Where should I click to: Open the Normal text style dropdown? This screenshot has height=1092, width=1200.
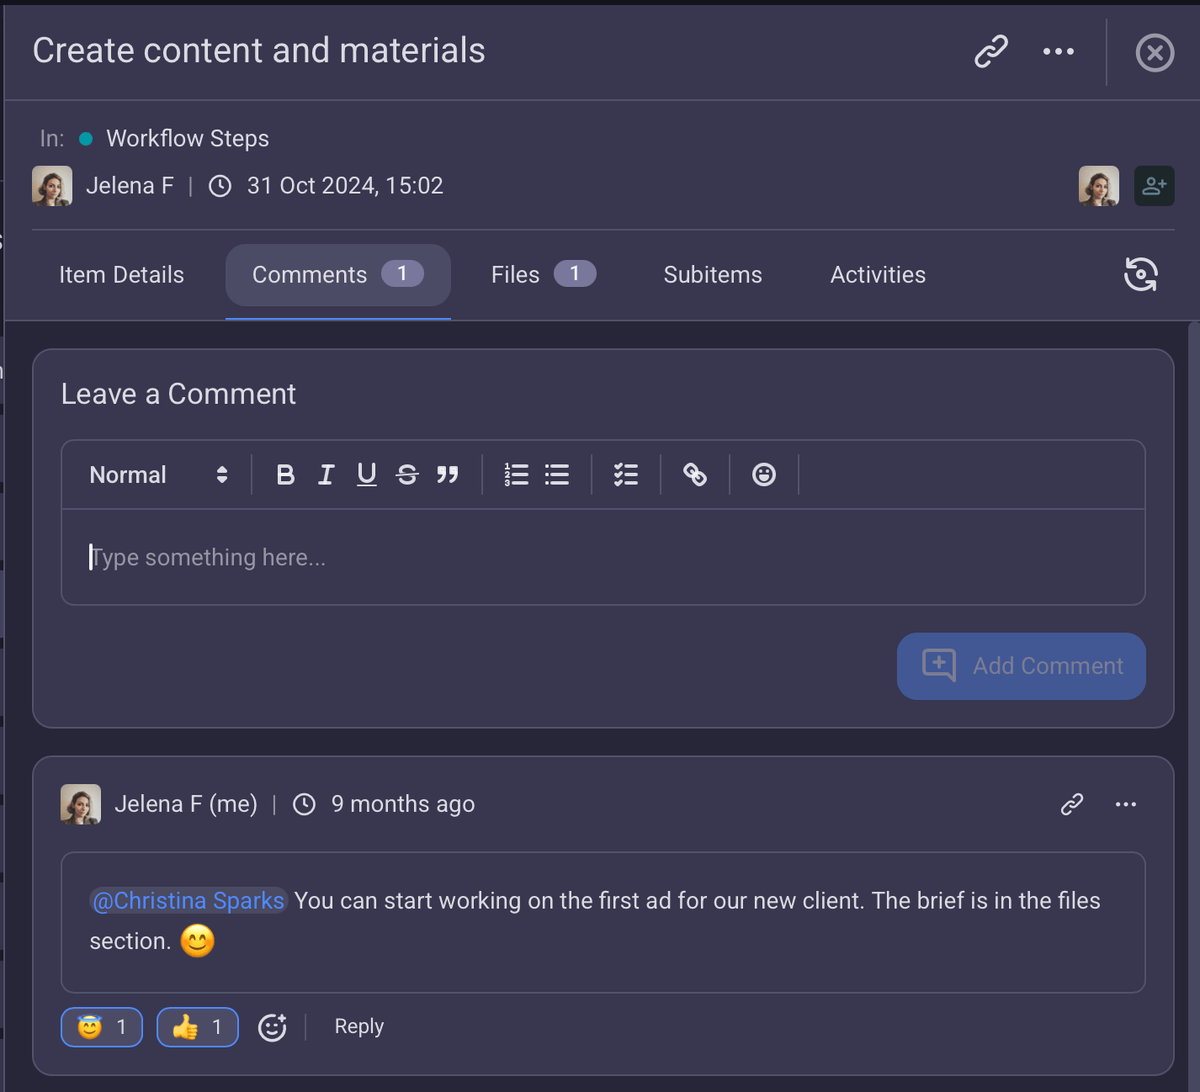point(155,474)
